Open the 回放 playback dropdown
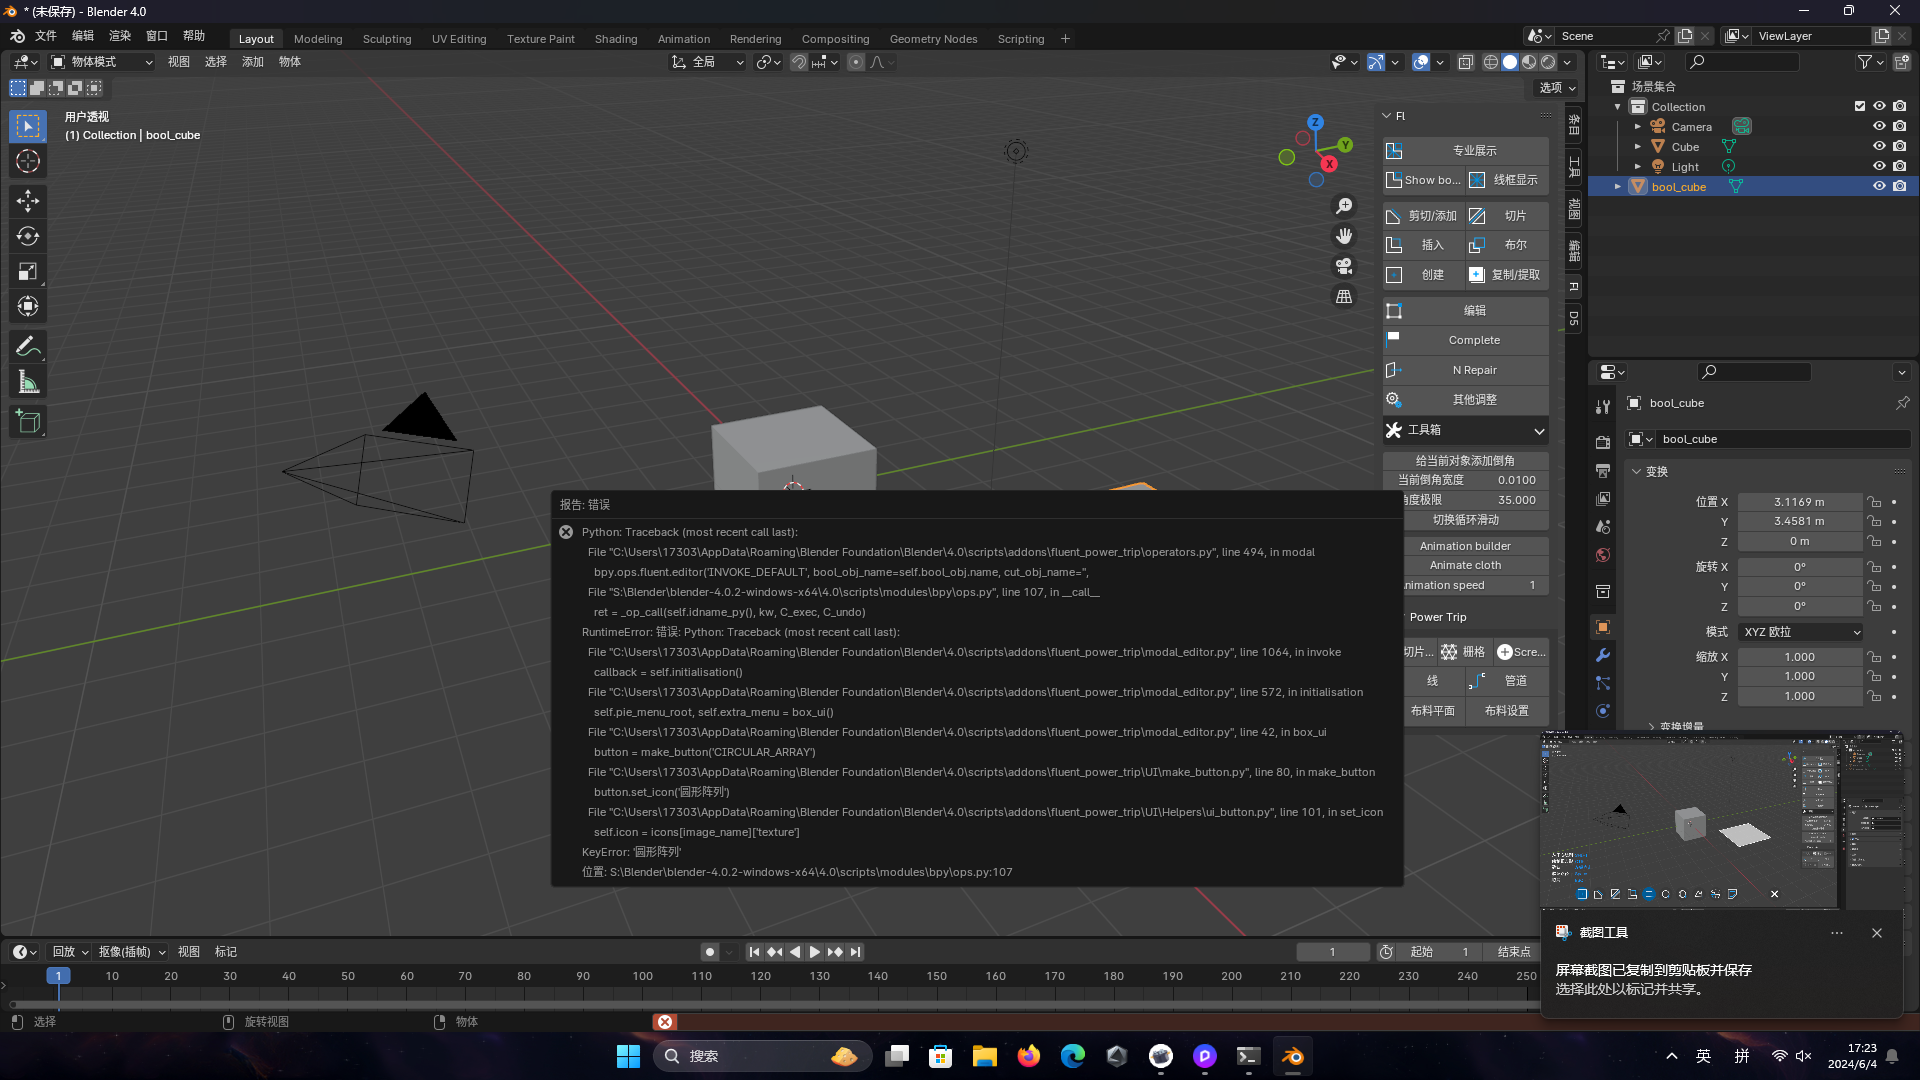This screenshot has height=1080, width=1920. click(71, 952)
